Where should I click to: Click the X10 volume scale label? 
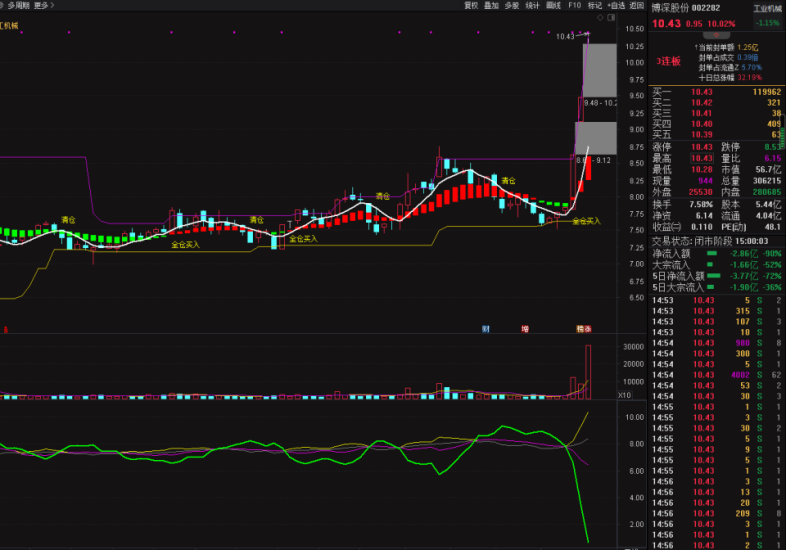(x=624, y=395)
